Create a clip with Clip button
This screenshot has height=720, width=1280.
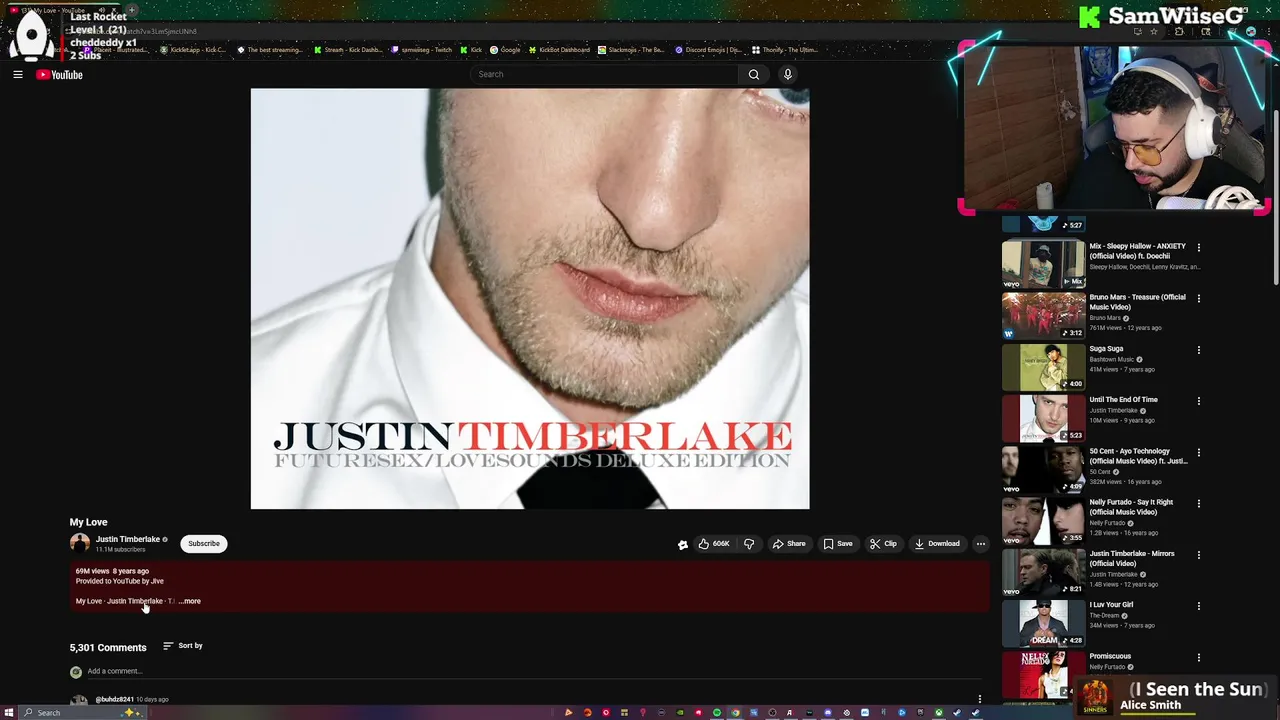click(x=883, y=544)
